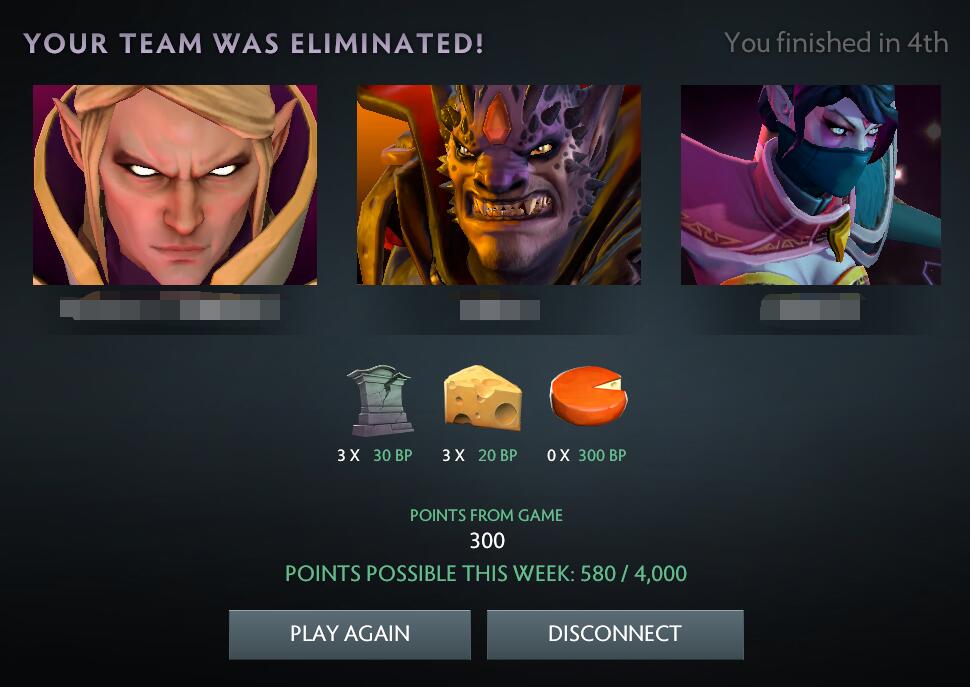Click the 3 X 20 BP label
Image resolution: width=970 pixels, height=687 pixels.
pyautogui.click(x=479, y=456)
